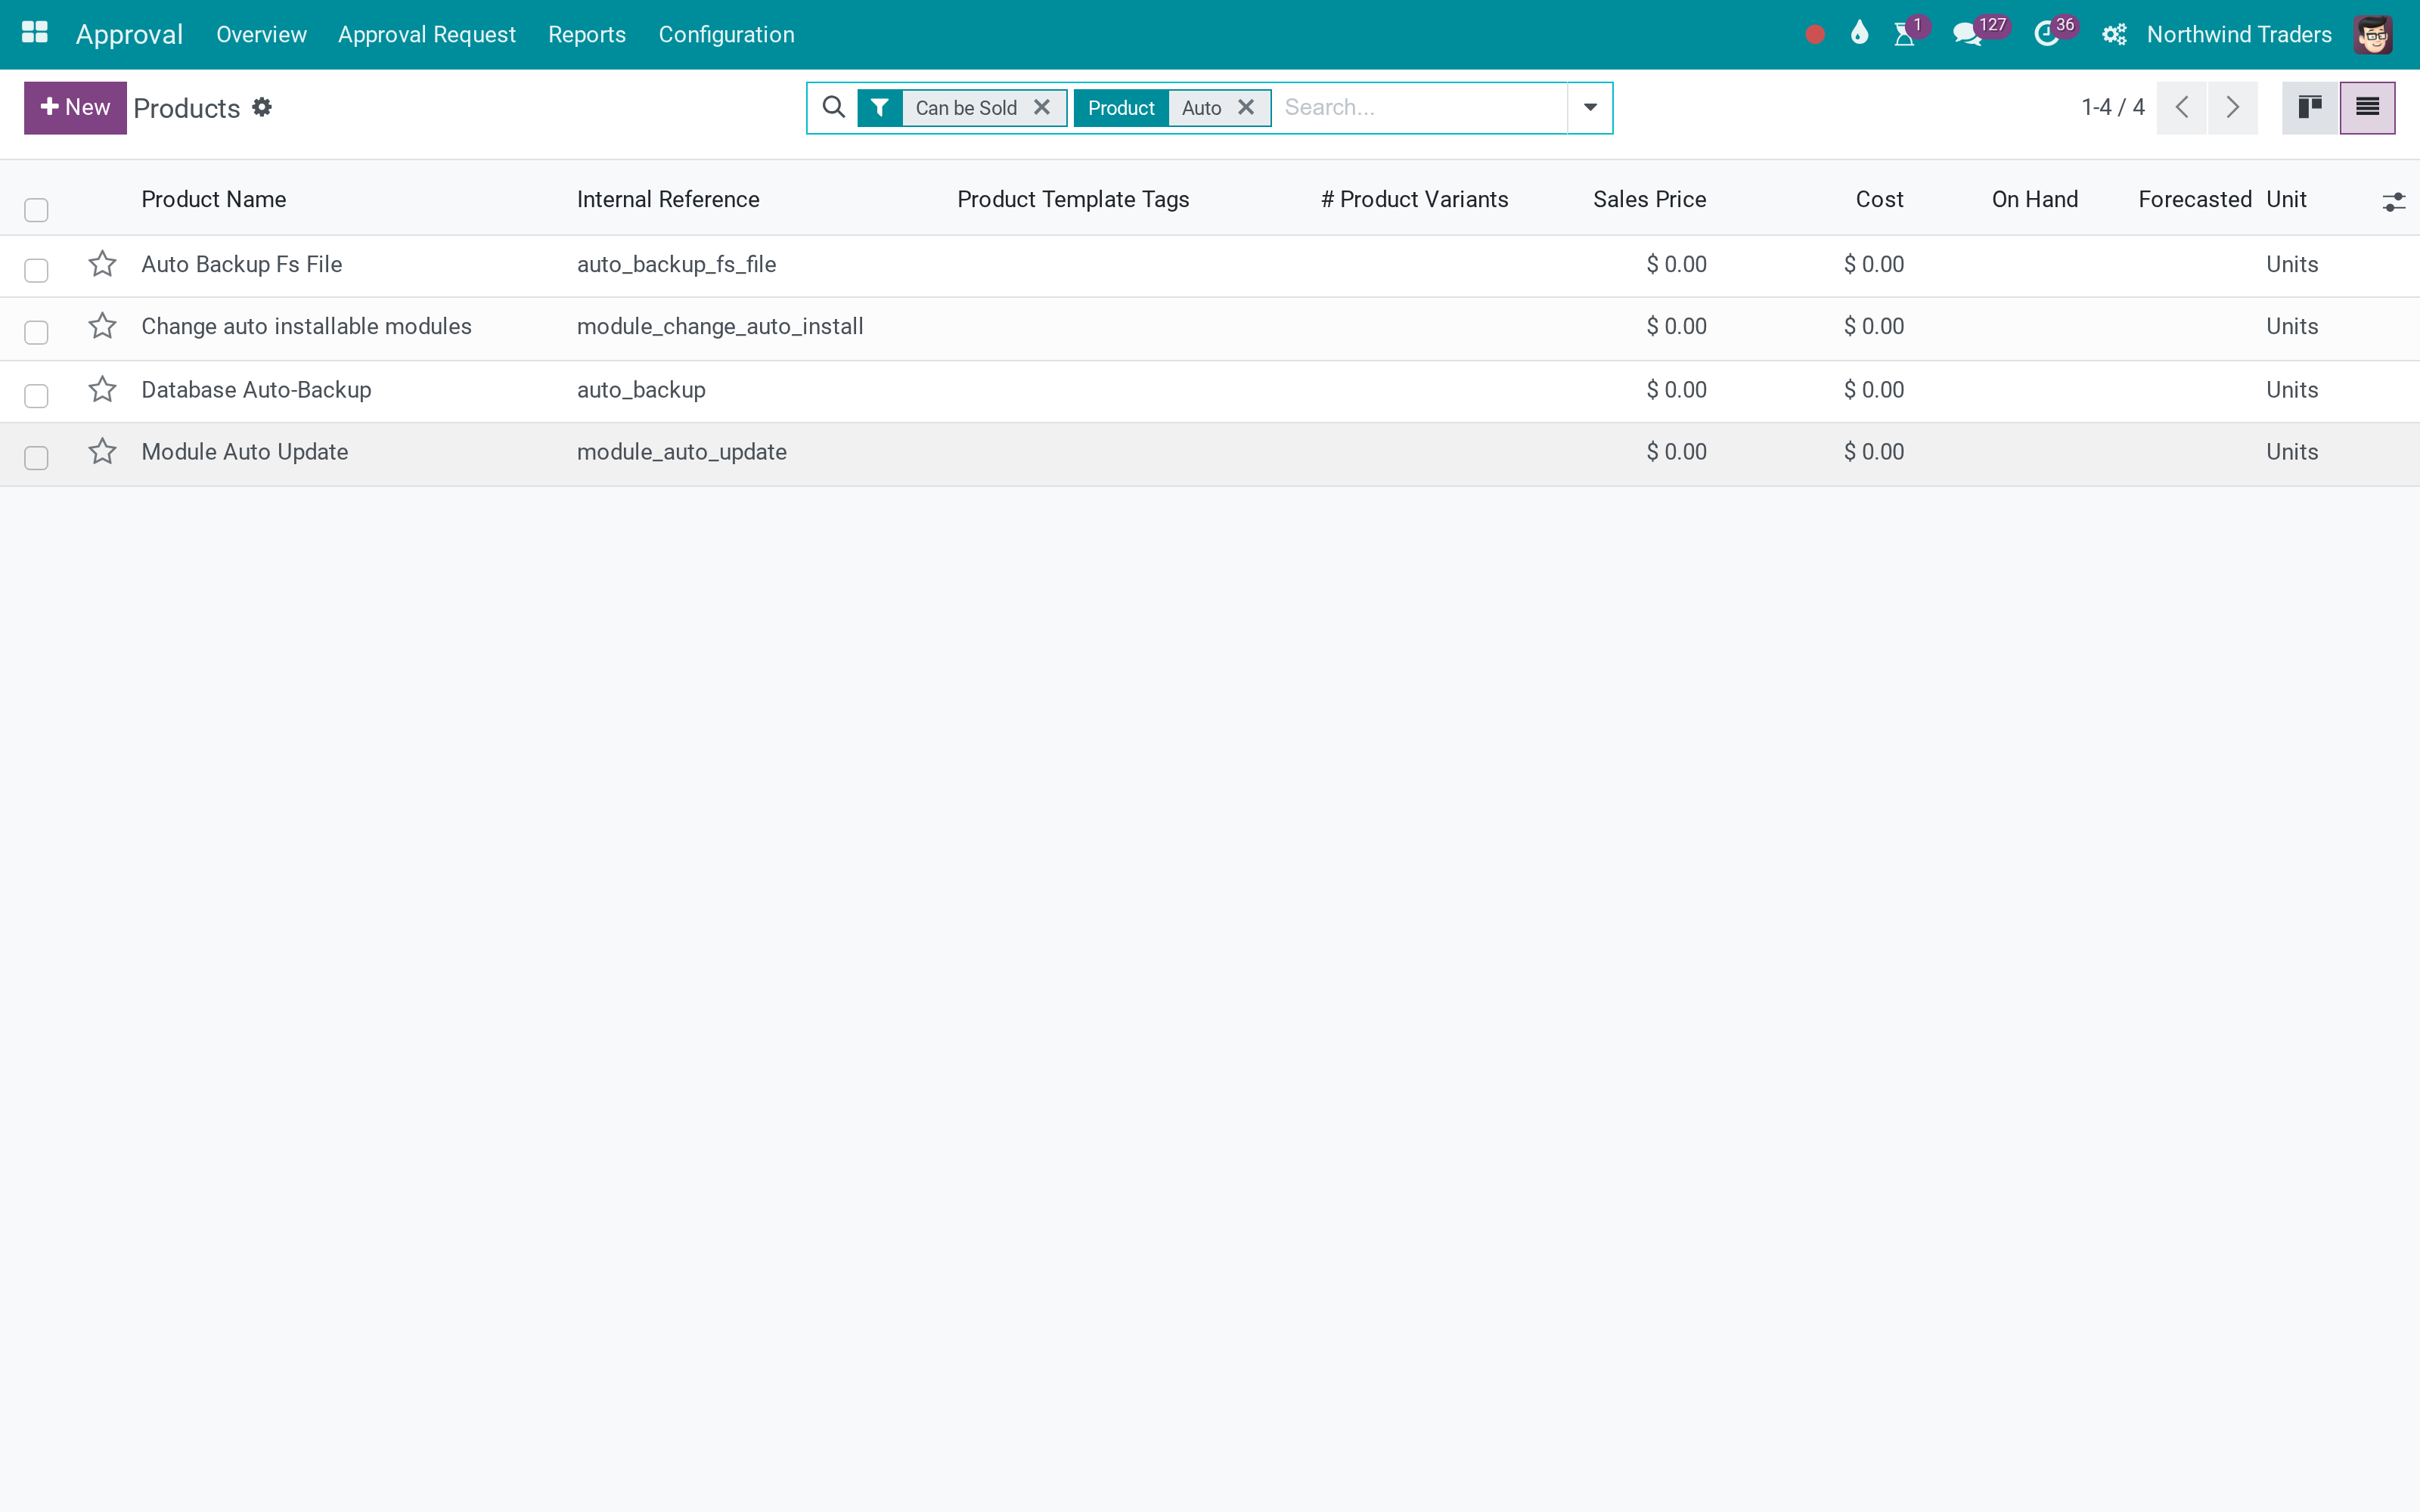Check the Database Auto-Backup row

[x=36, y=395]
